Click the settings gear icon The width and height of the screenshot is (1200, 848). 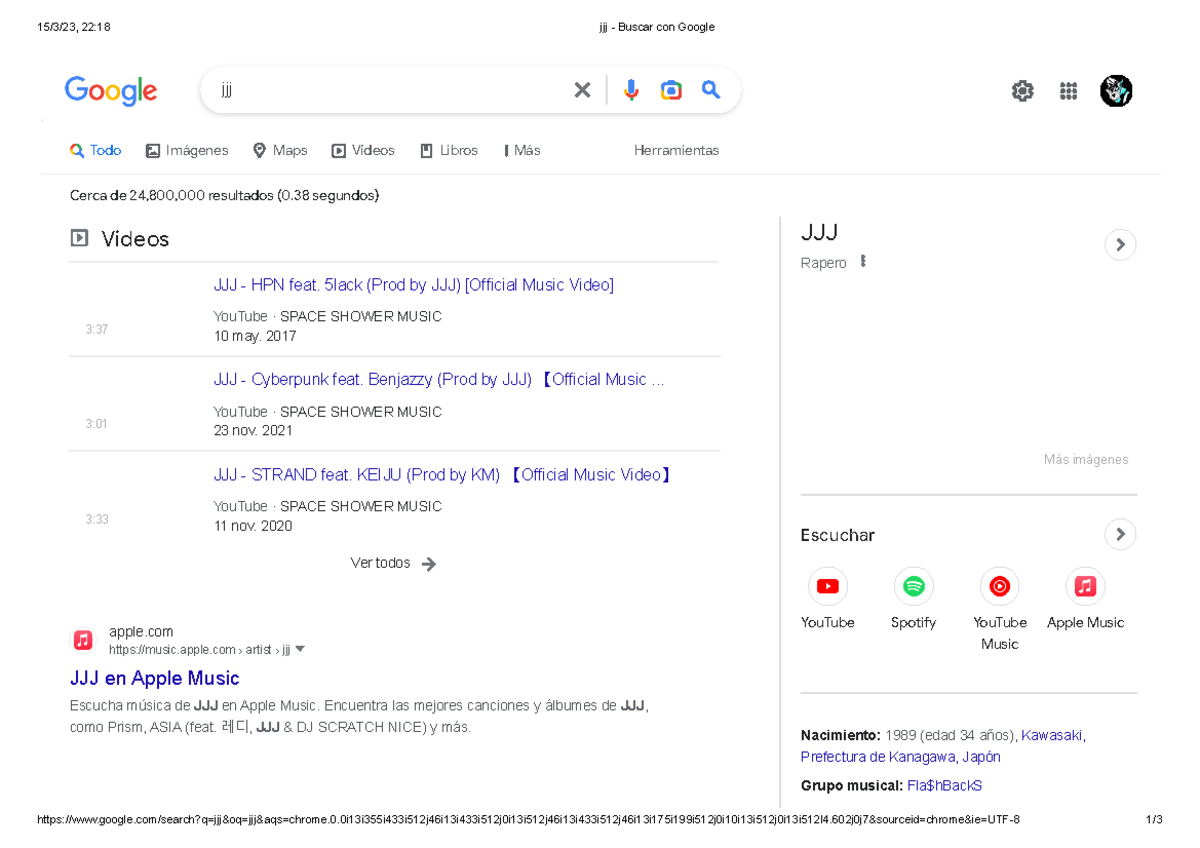1022,91
